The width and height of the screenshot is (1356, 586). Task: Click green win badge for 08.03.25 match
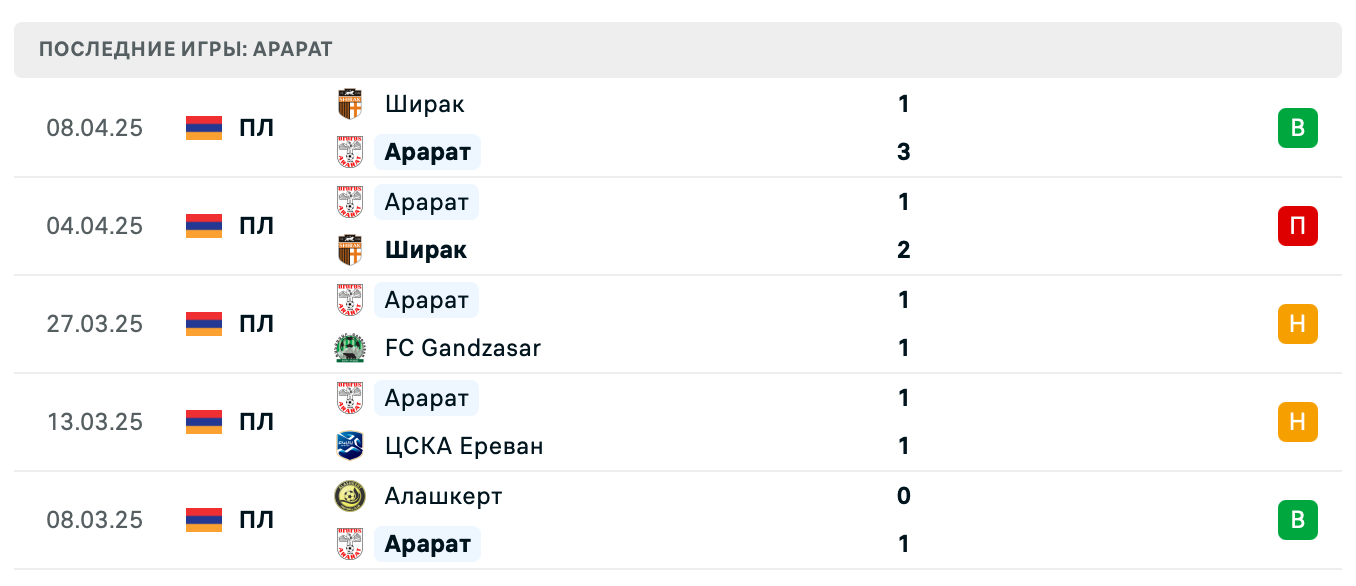[1297, 520]
